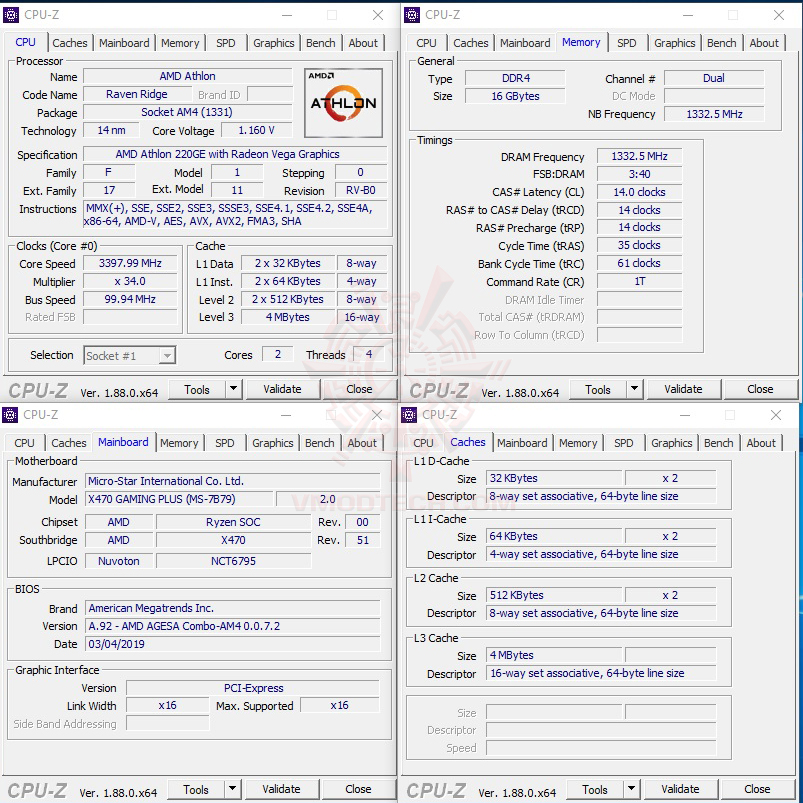Click the Tools button in the top-left CPU window
803x803 pixels.
[197, 389]
